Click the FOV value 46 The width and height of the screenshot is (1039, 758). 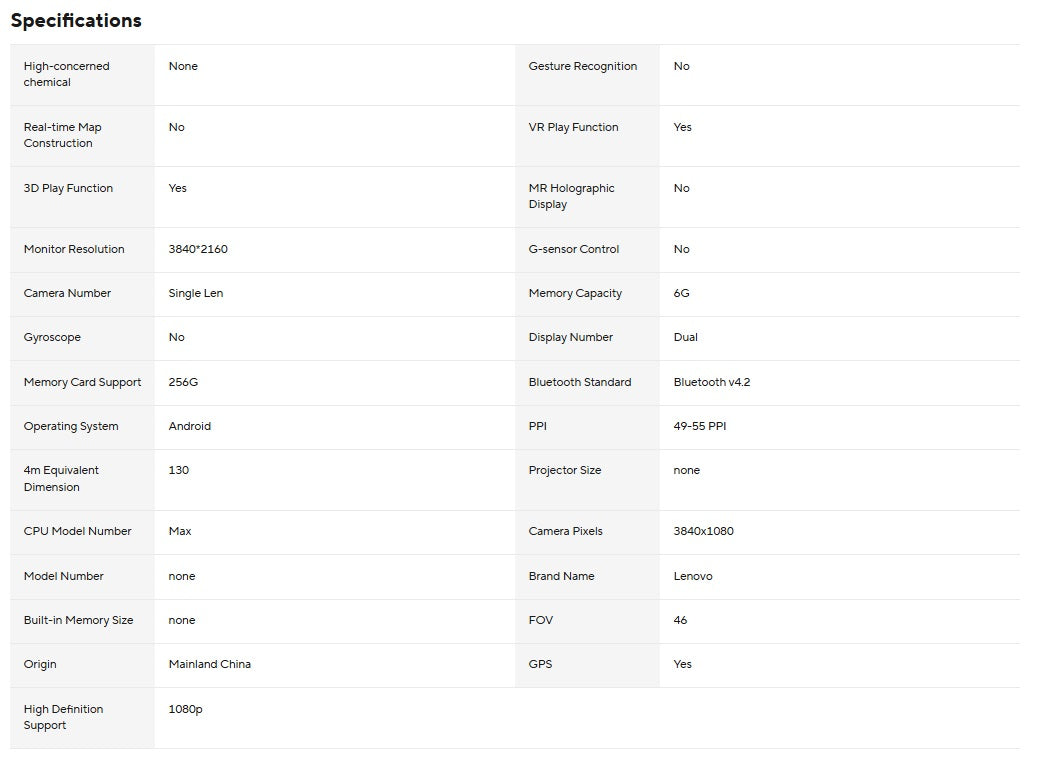tap(680, 620)
